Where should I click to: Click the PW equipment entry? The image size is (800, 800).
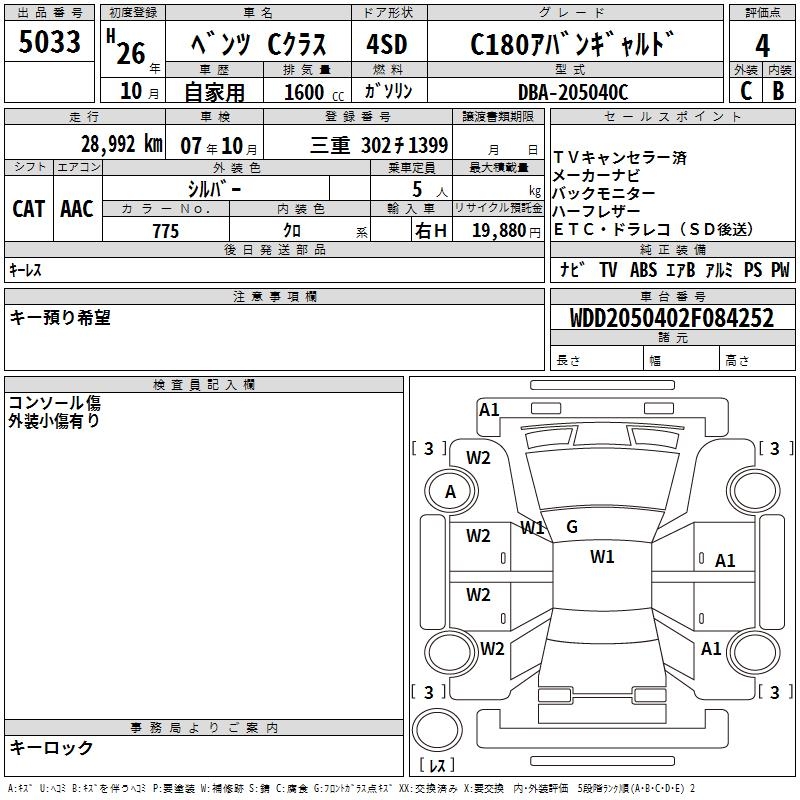pyautogui.click(x=780, y=269)
